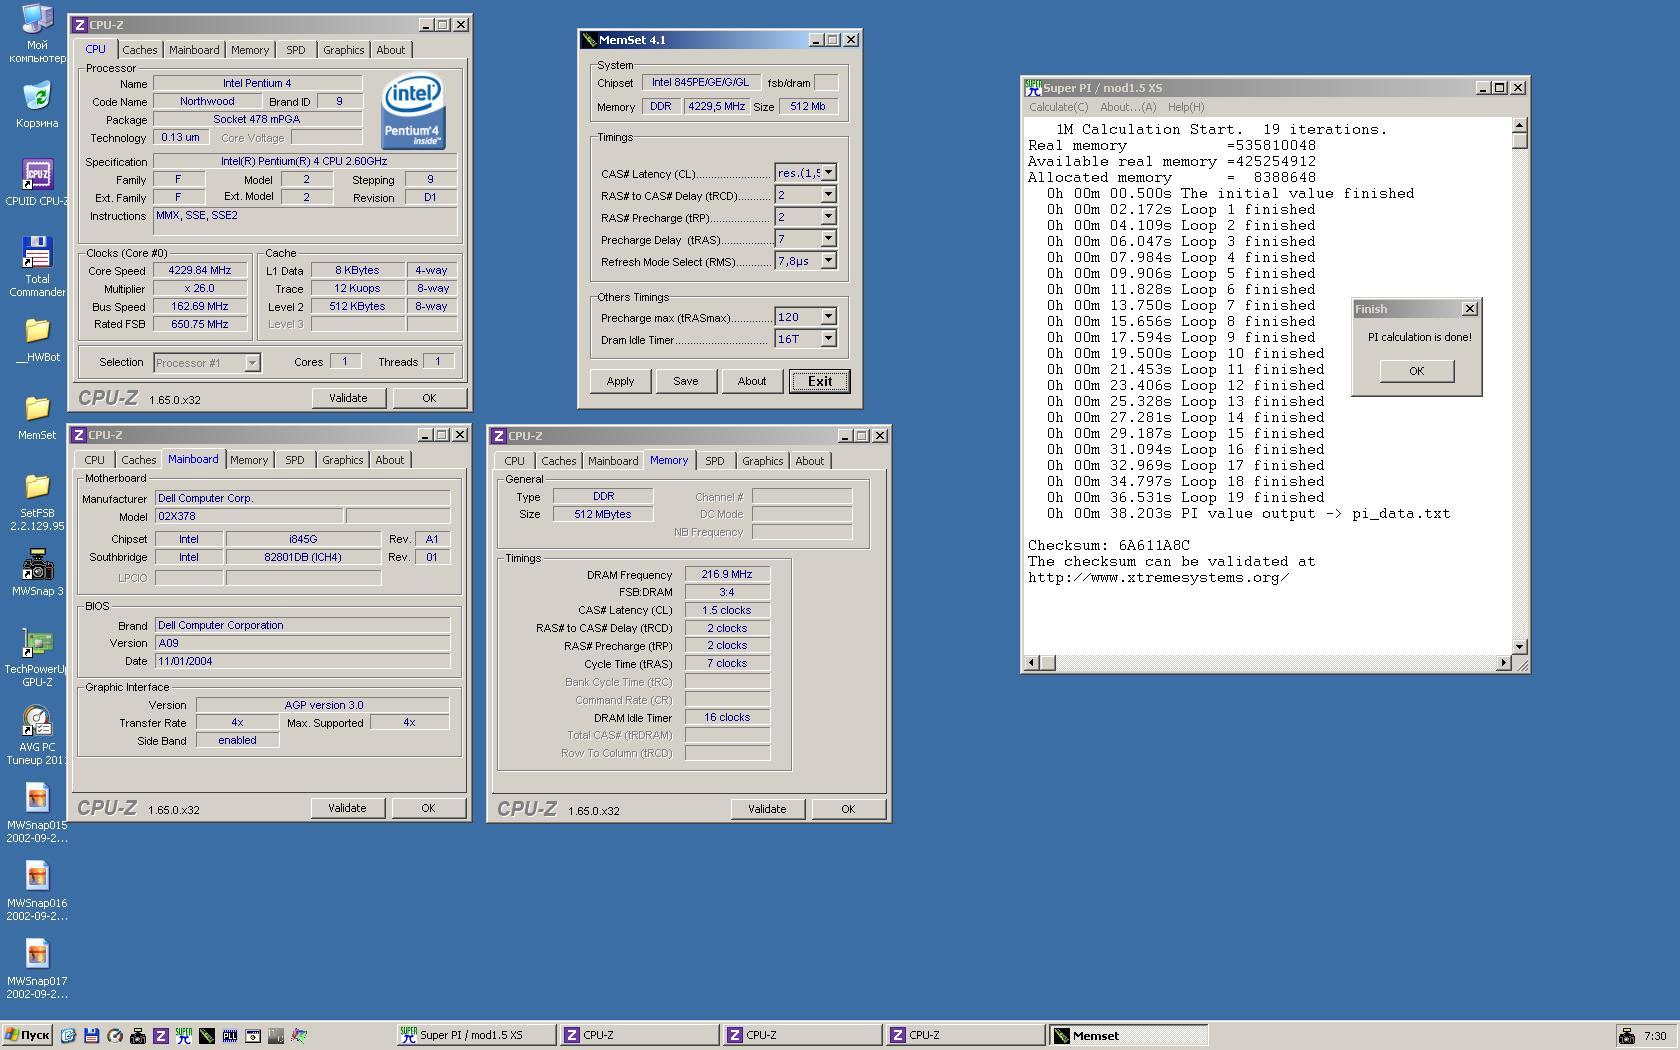Viewport: 1680px width, 1050px height.
Task: Click OK in the Finish dialog
Action: click(x=1416, y=371)
